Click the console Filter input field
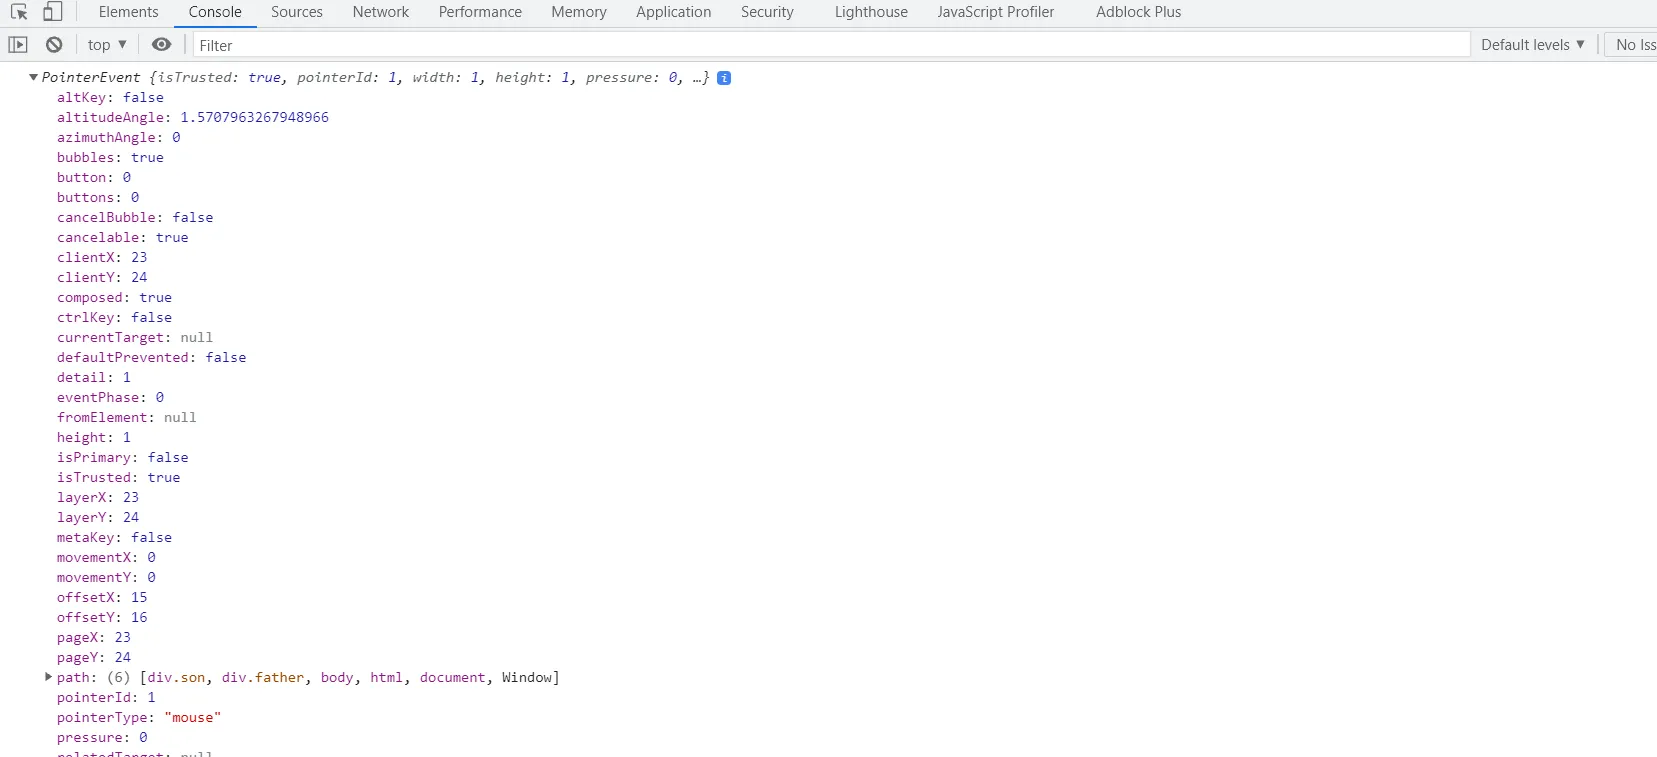 [831, 45]
